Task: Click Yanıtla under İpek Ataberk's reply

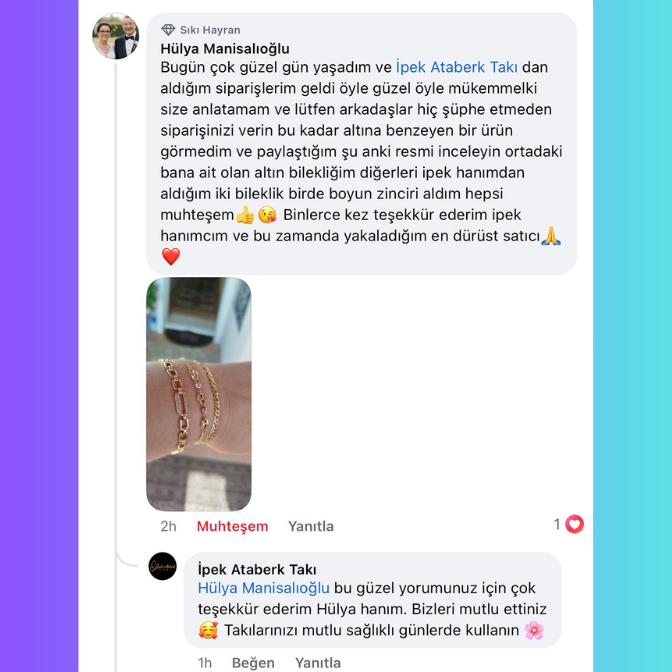Action: click(x=318, y=663)
